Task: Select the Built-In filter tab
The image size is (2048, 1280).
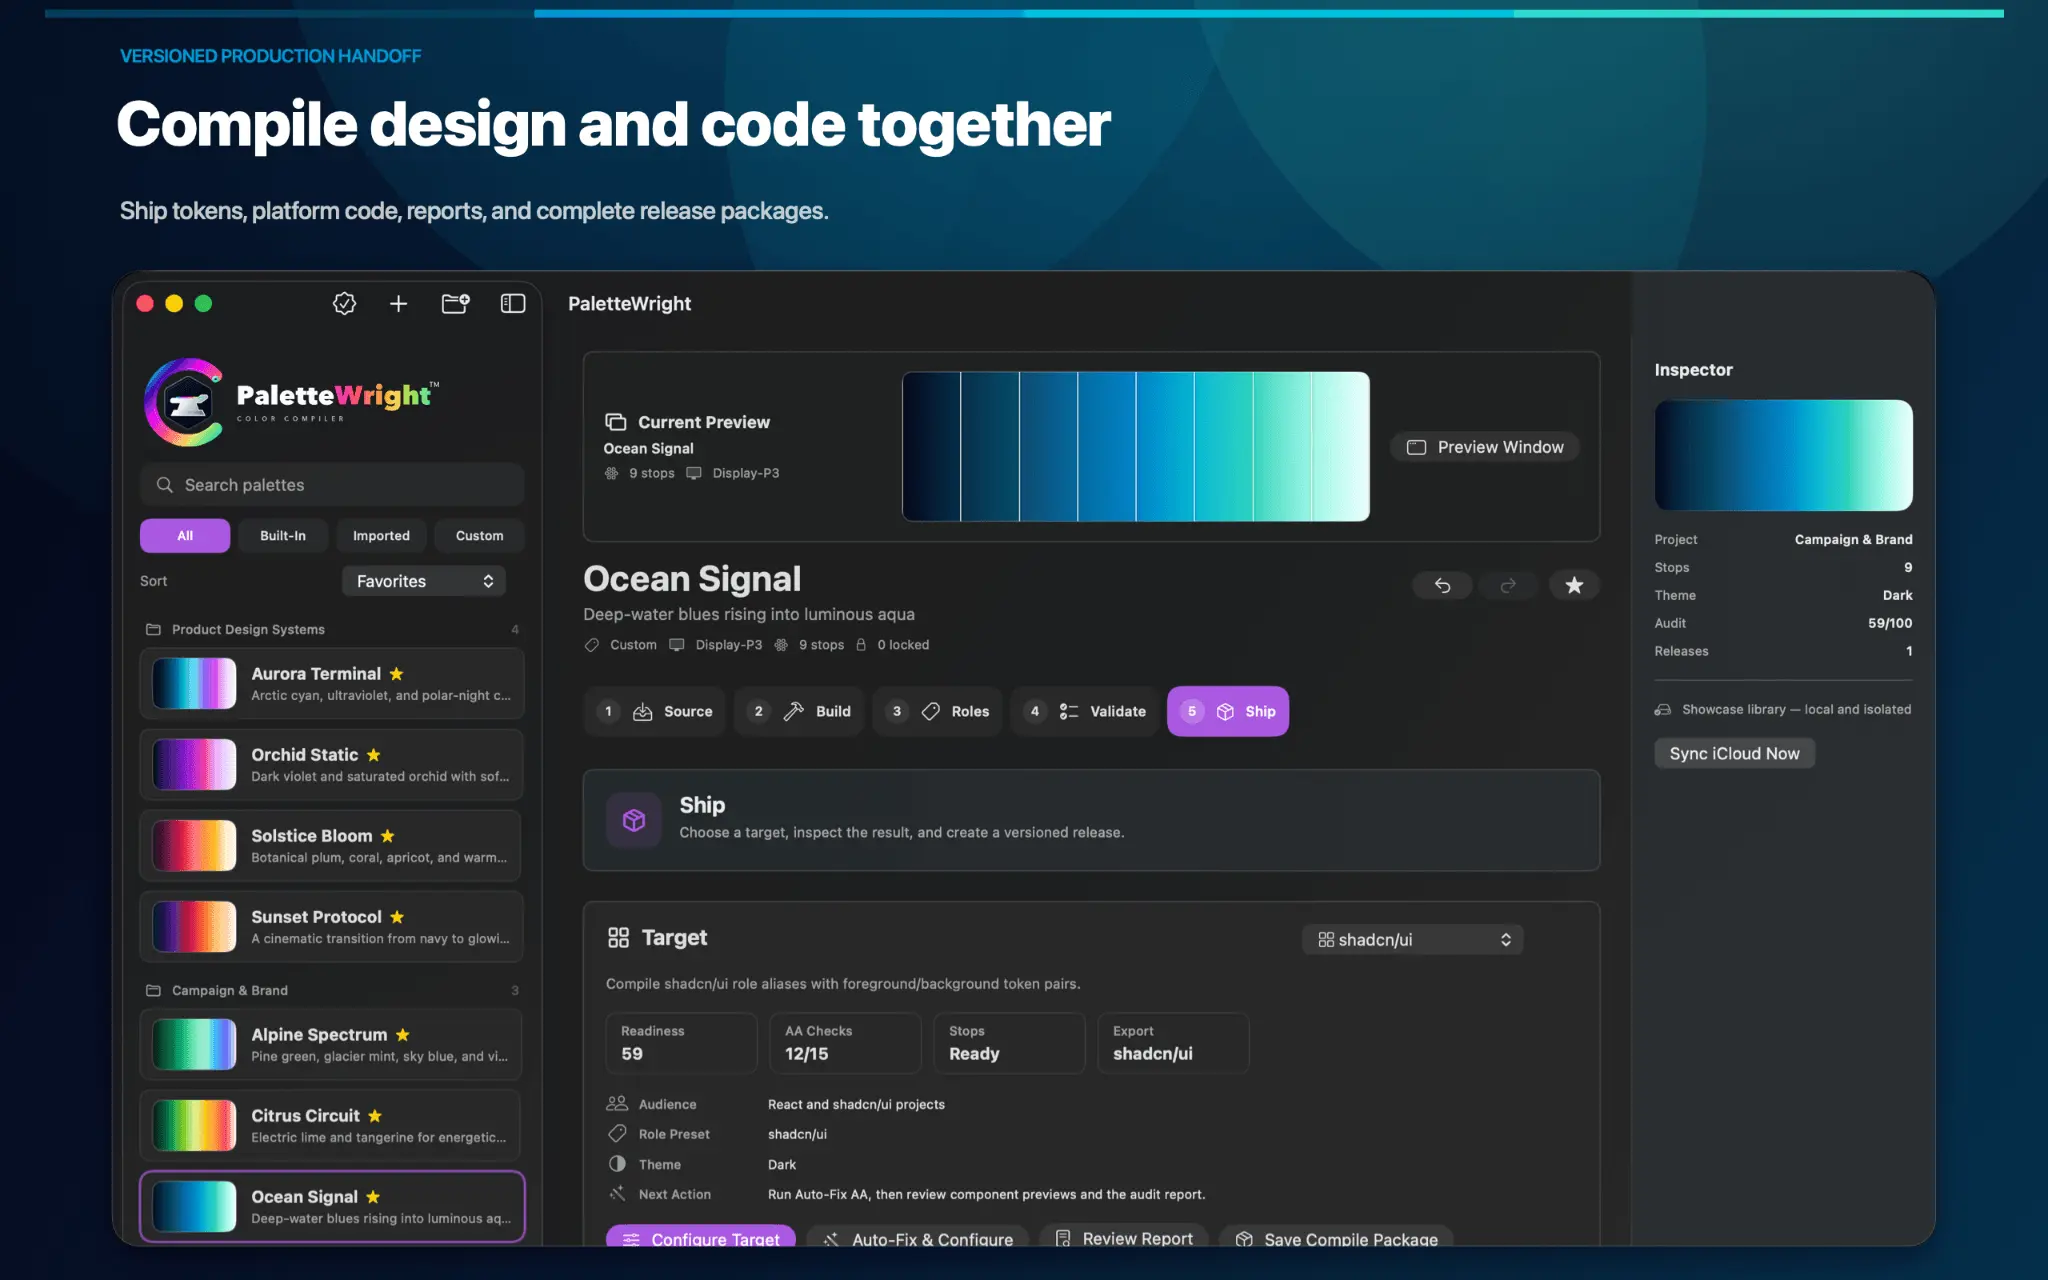Action: (x=283, y=536)
